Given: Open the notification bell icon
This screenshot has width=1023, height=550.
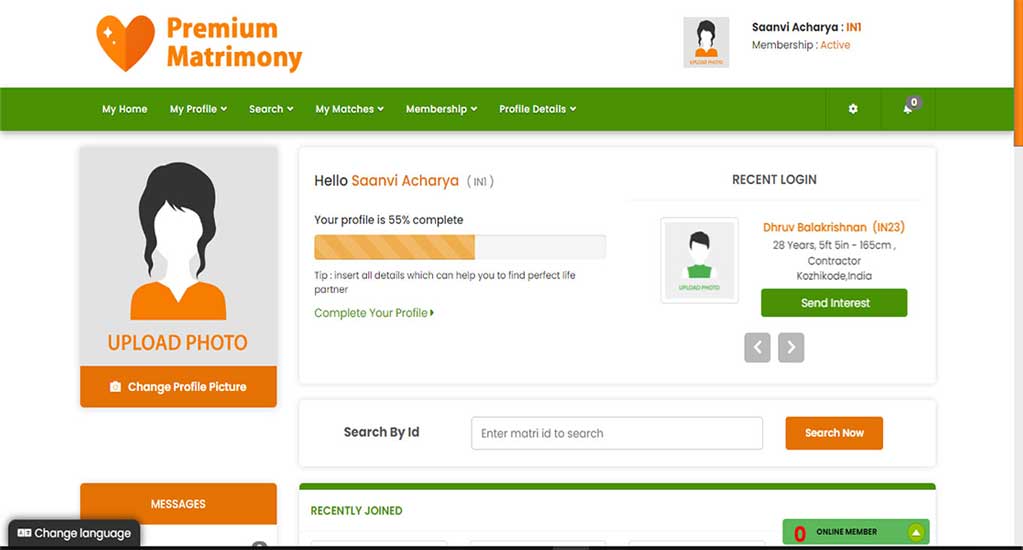Looking at the screenshot, I should click(x=908, y=108).
